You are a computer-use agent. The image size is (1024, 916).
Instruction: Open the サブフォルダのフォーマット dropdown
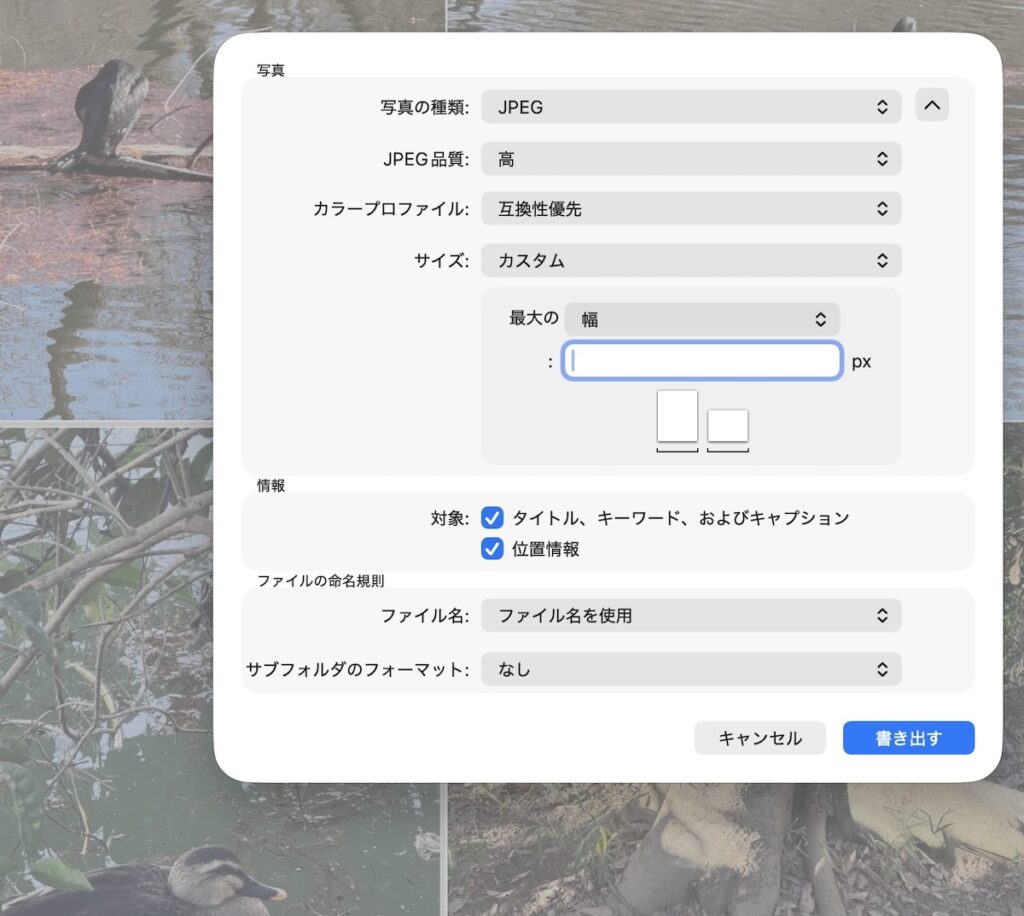coord(691,670)
